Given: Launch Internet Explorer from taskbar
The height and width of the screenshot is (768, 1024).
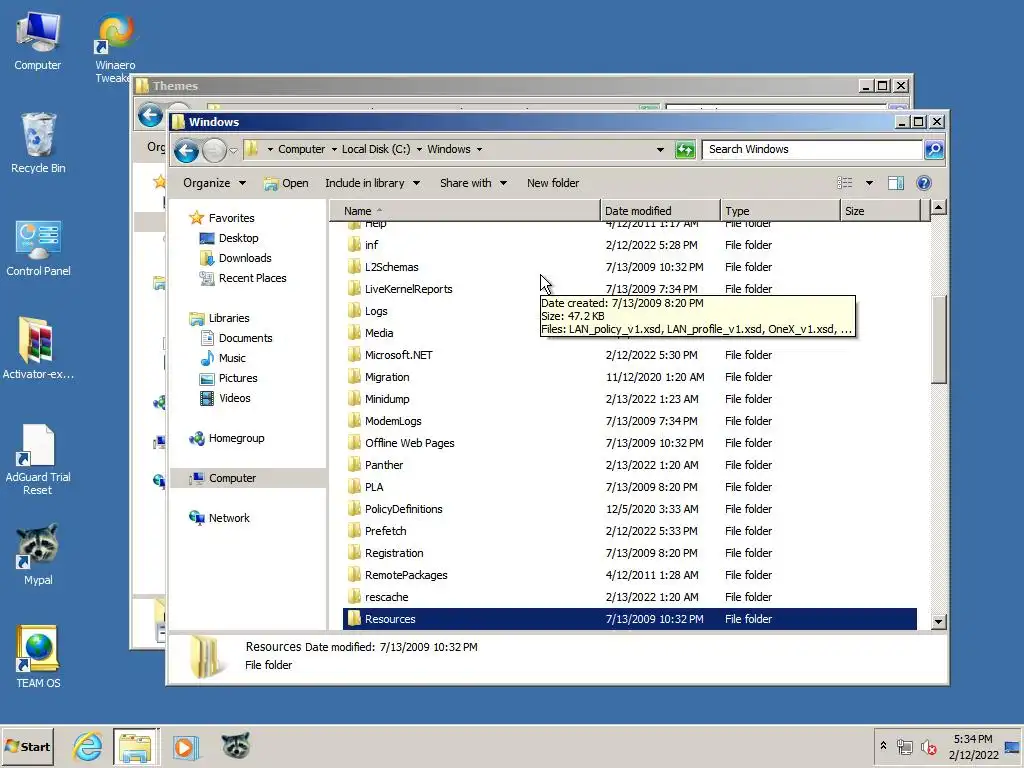Looking at the screenshot, I should [88, 747].
